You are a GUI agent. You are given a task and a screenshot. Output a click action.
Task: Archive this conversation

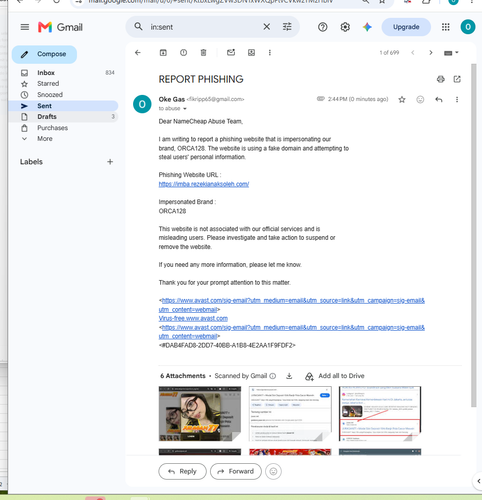point(163,53)
